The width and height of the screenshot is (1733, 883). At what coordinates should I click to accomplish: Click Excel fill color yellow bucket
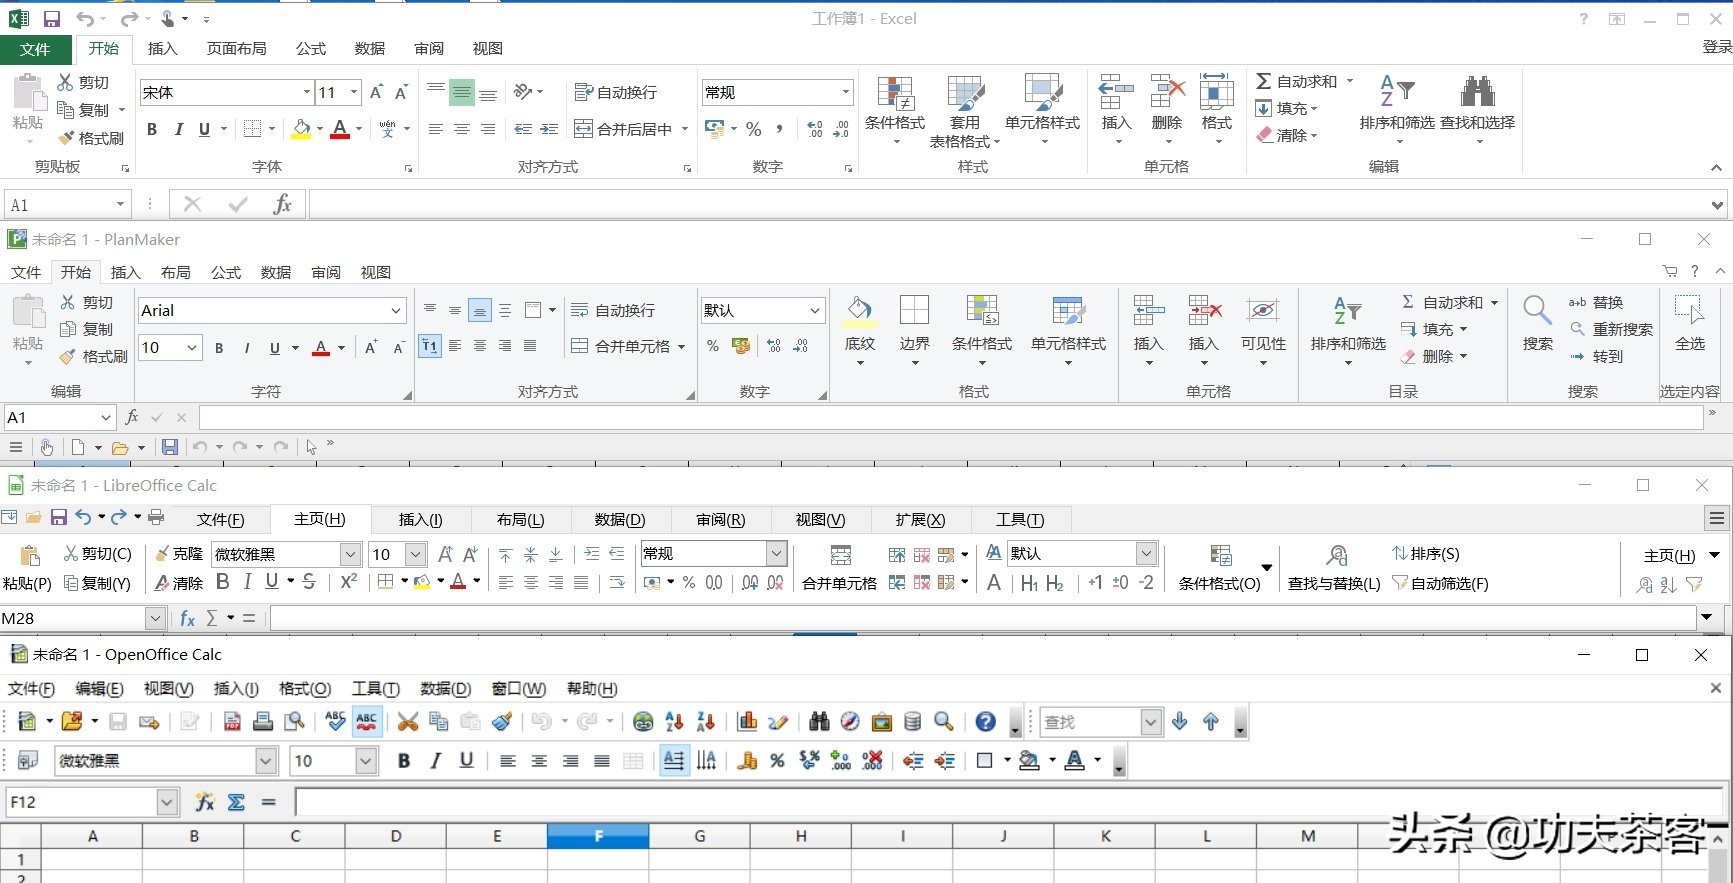tap(301, 129)
